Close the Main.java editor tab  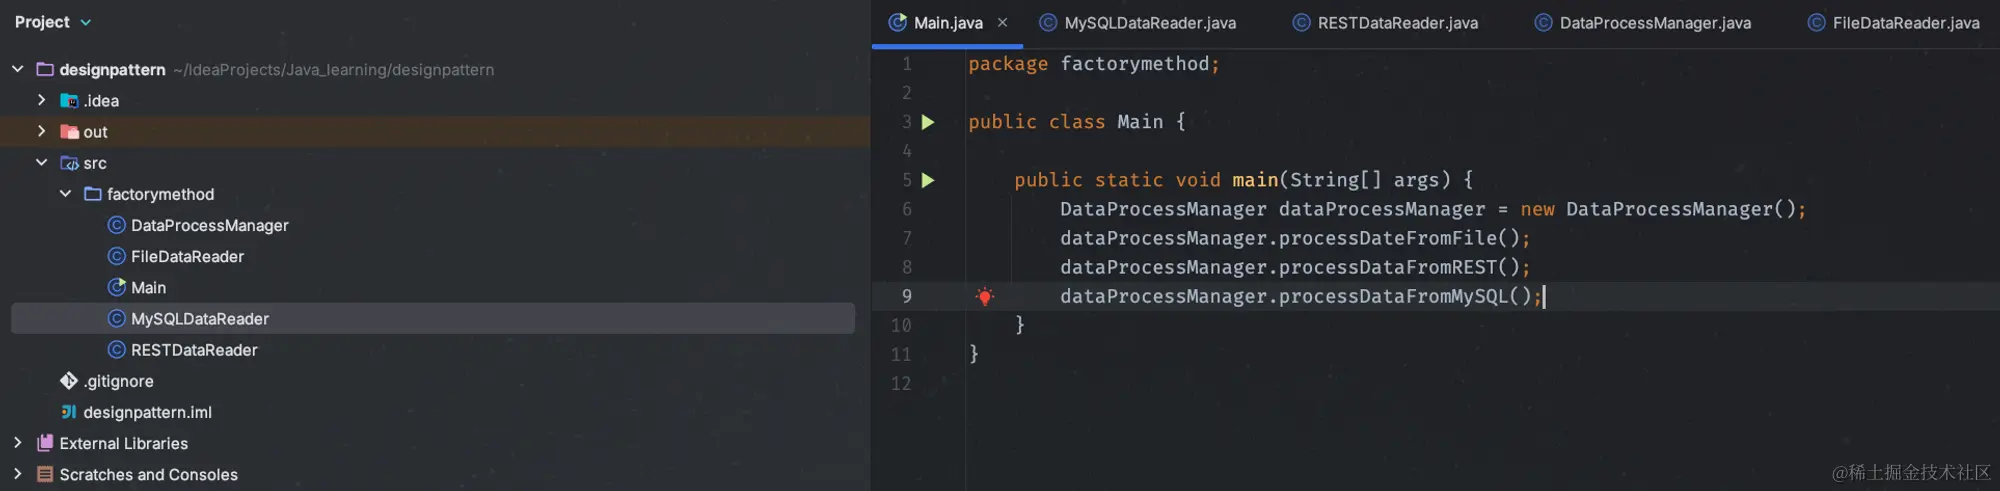pyautogui.click(x=1002, y=22)
